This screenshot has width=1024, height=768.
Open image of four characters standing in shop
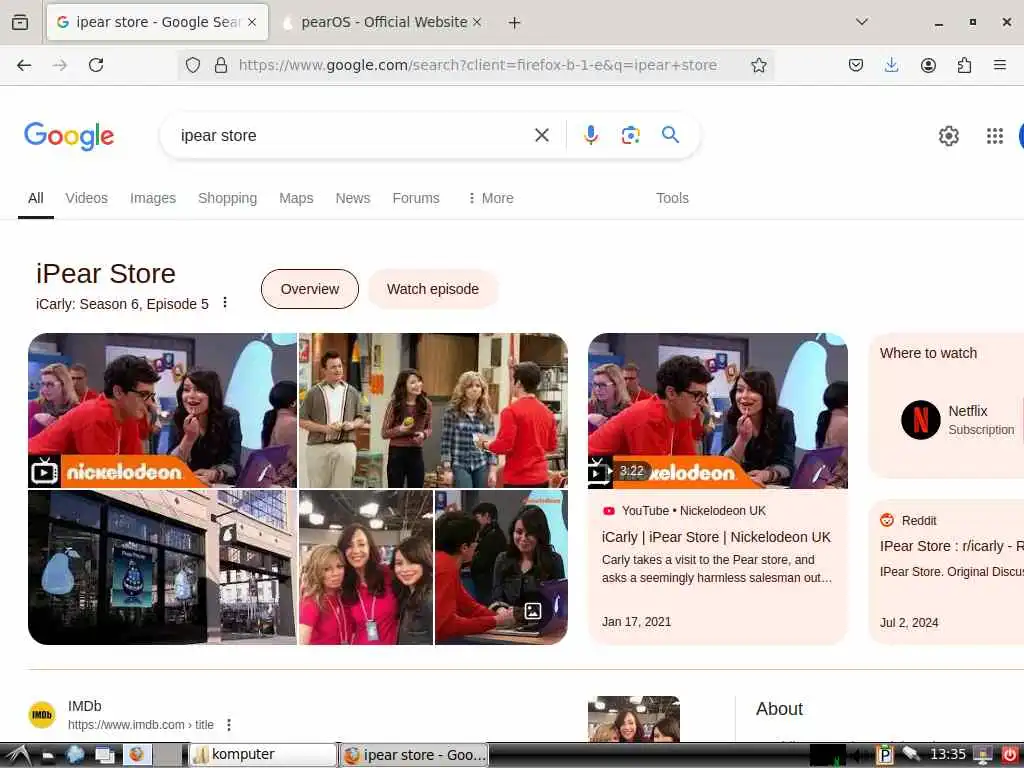point(433,411)
